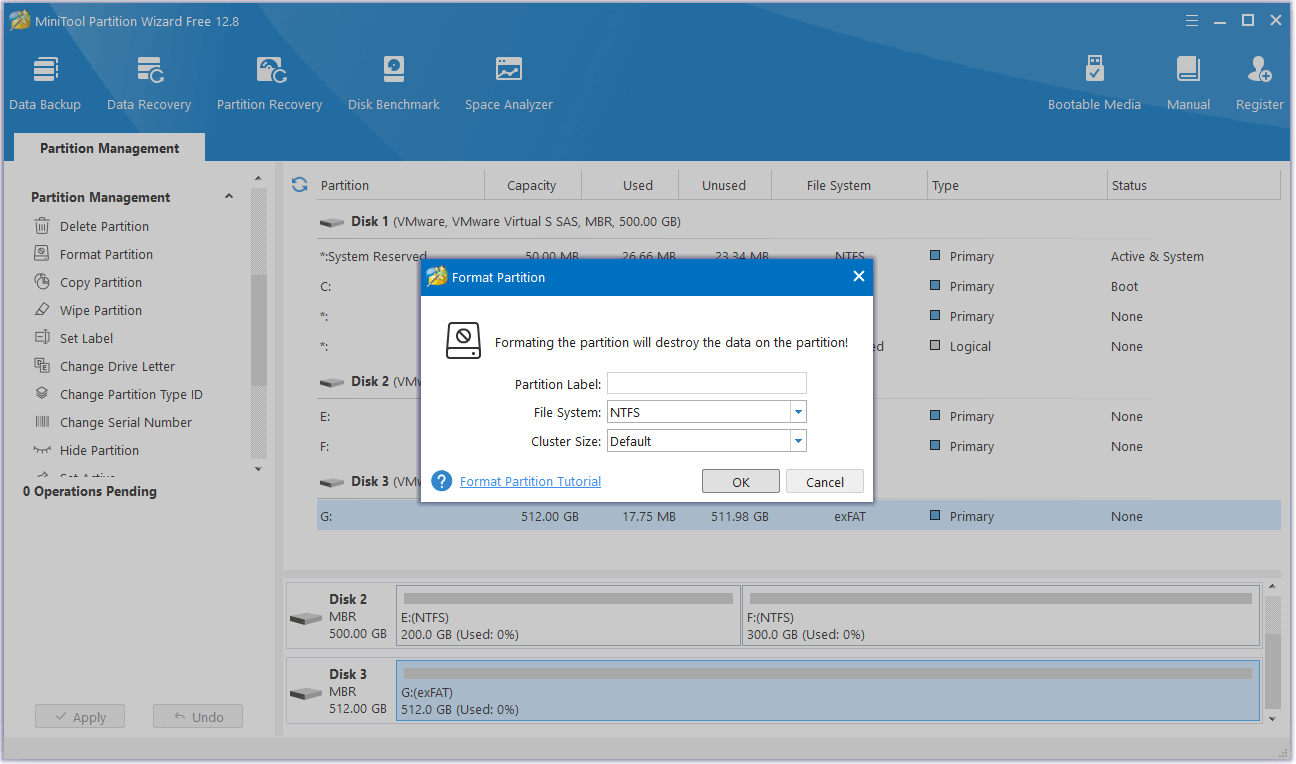
Task: Select Set Label in sidebar
Action: [86, 338]
